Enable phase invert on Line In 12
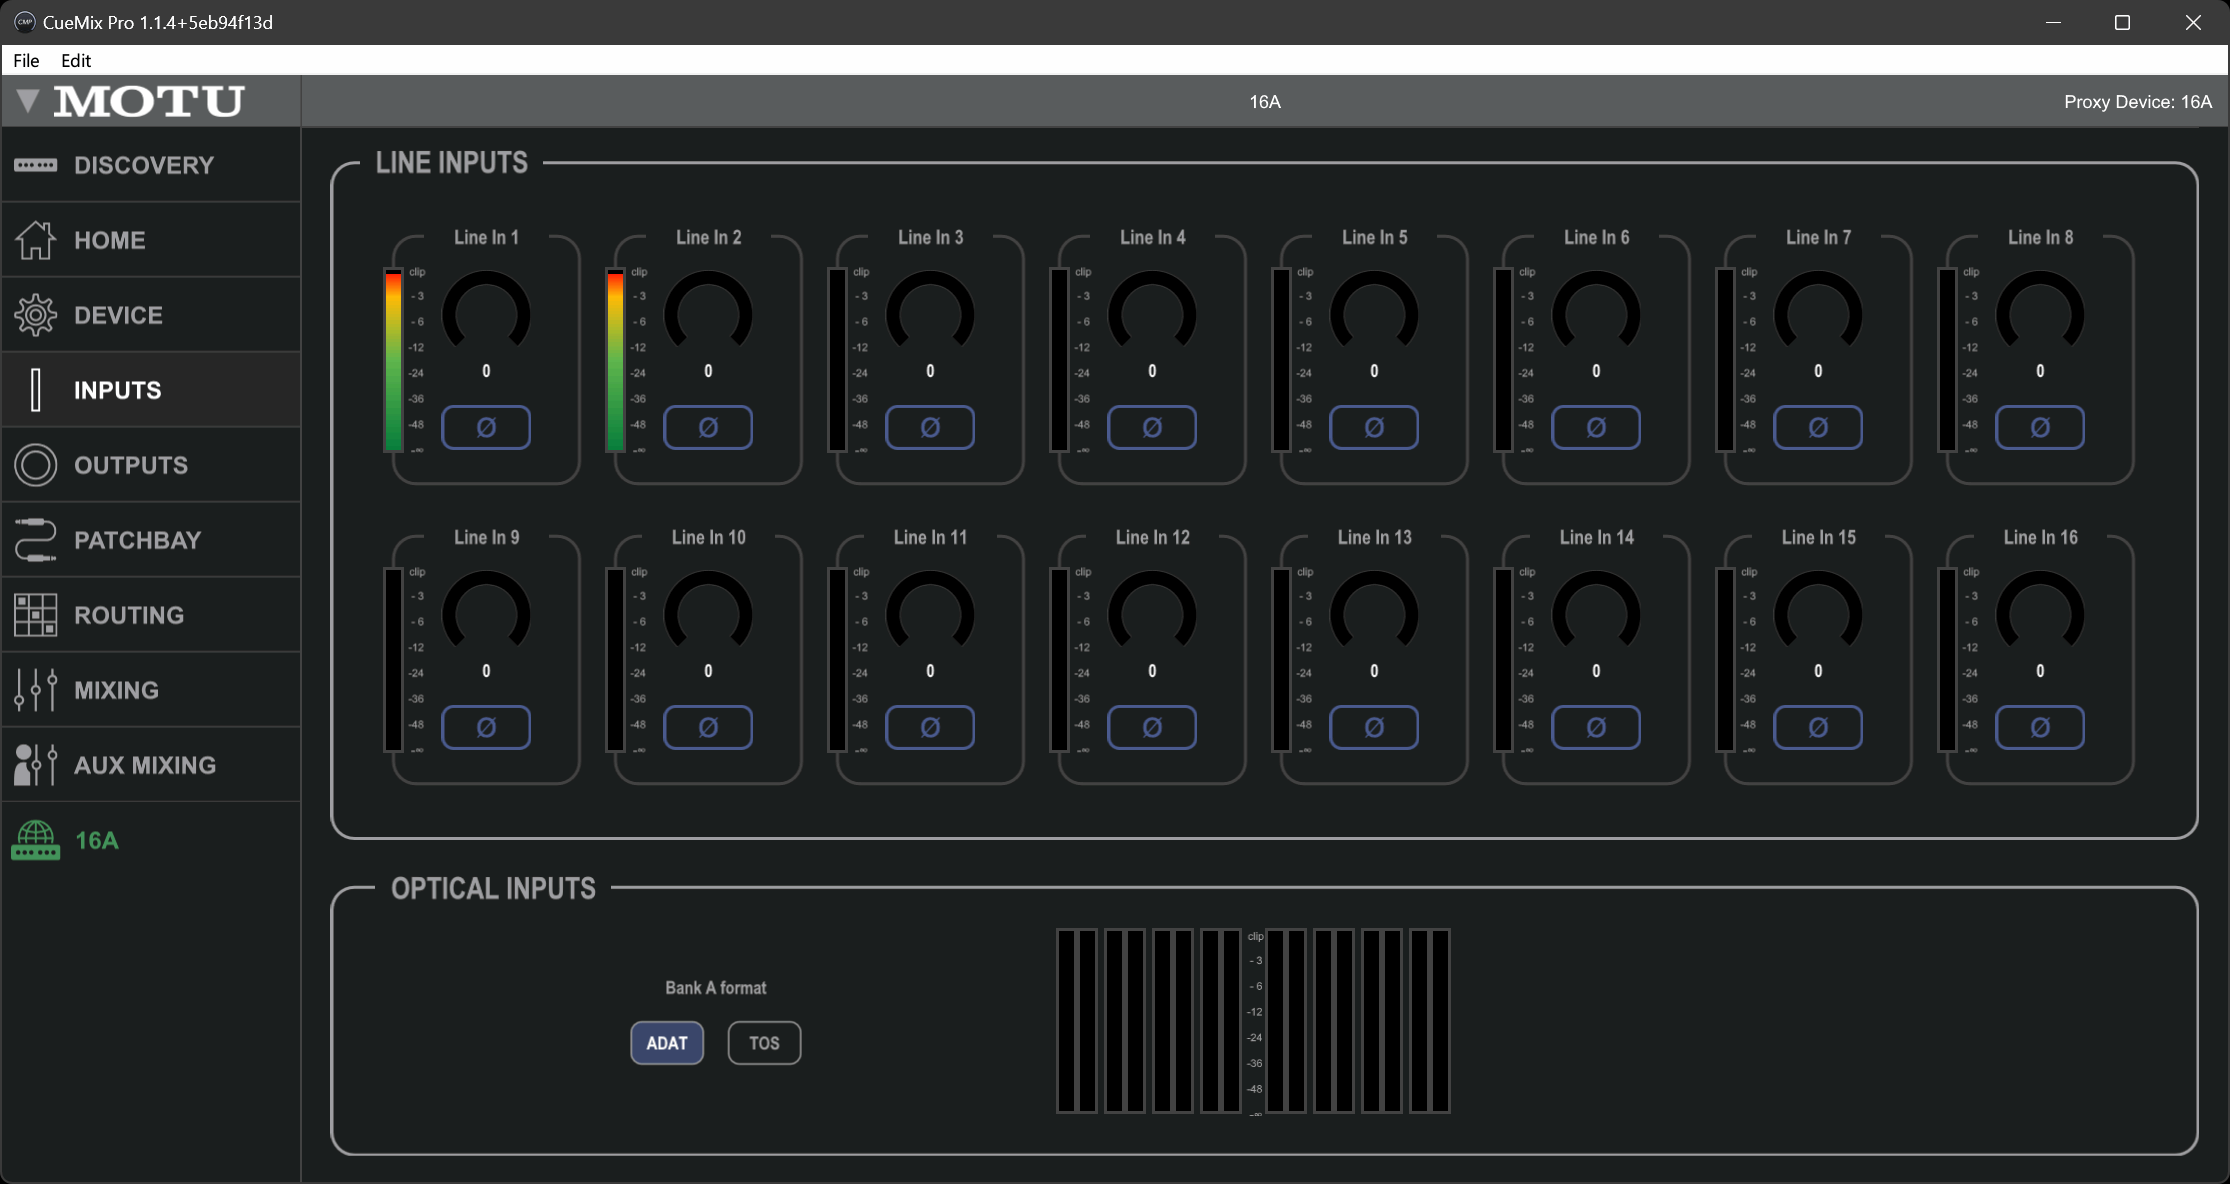The height and width of the screenshot is (1184, 2230). click(x=1152, y=728)
